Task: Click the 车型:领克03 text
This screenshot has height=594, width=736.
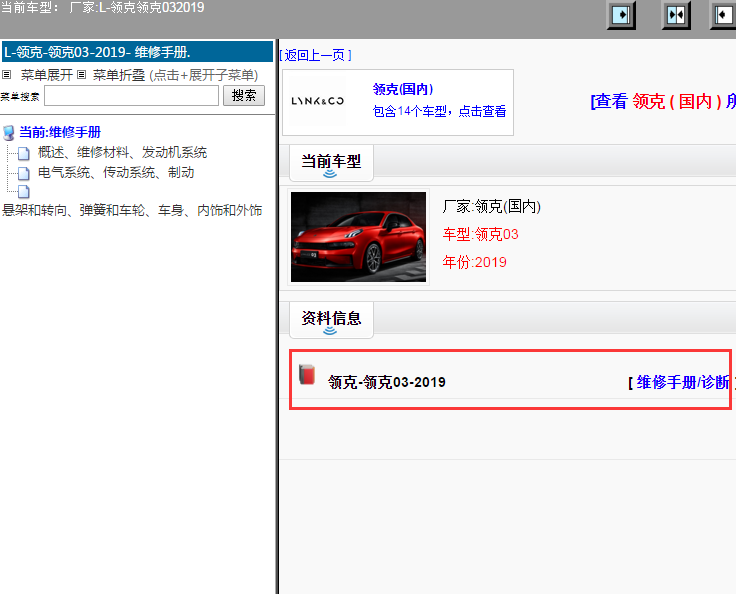Action: (481, 234)
